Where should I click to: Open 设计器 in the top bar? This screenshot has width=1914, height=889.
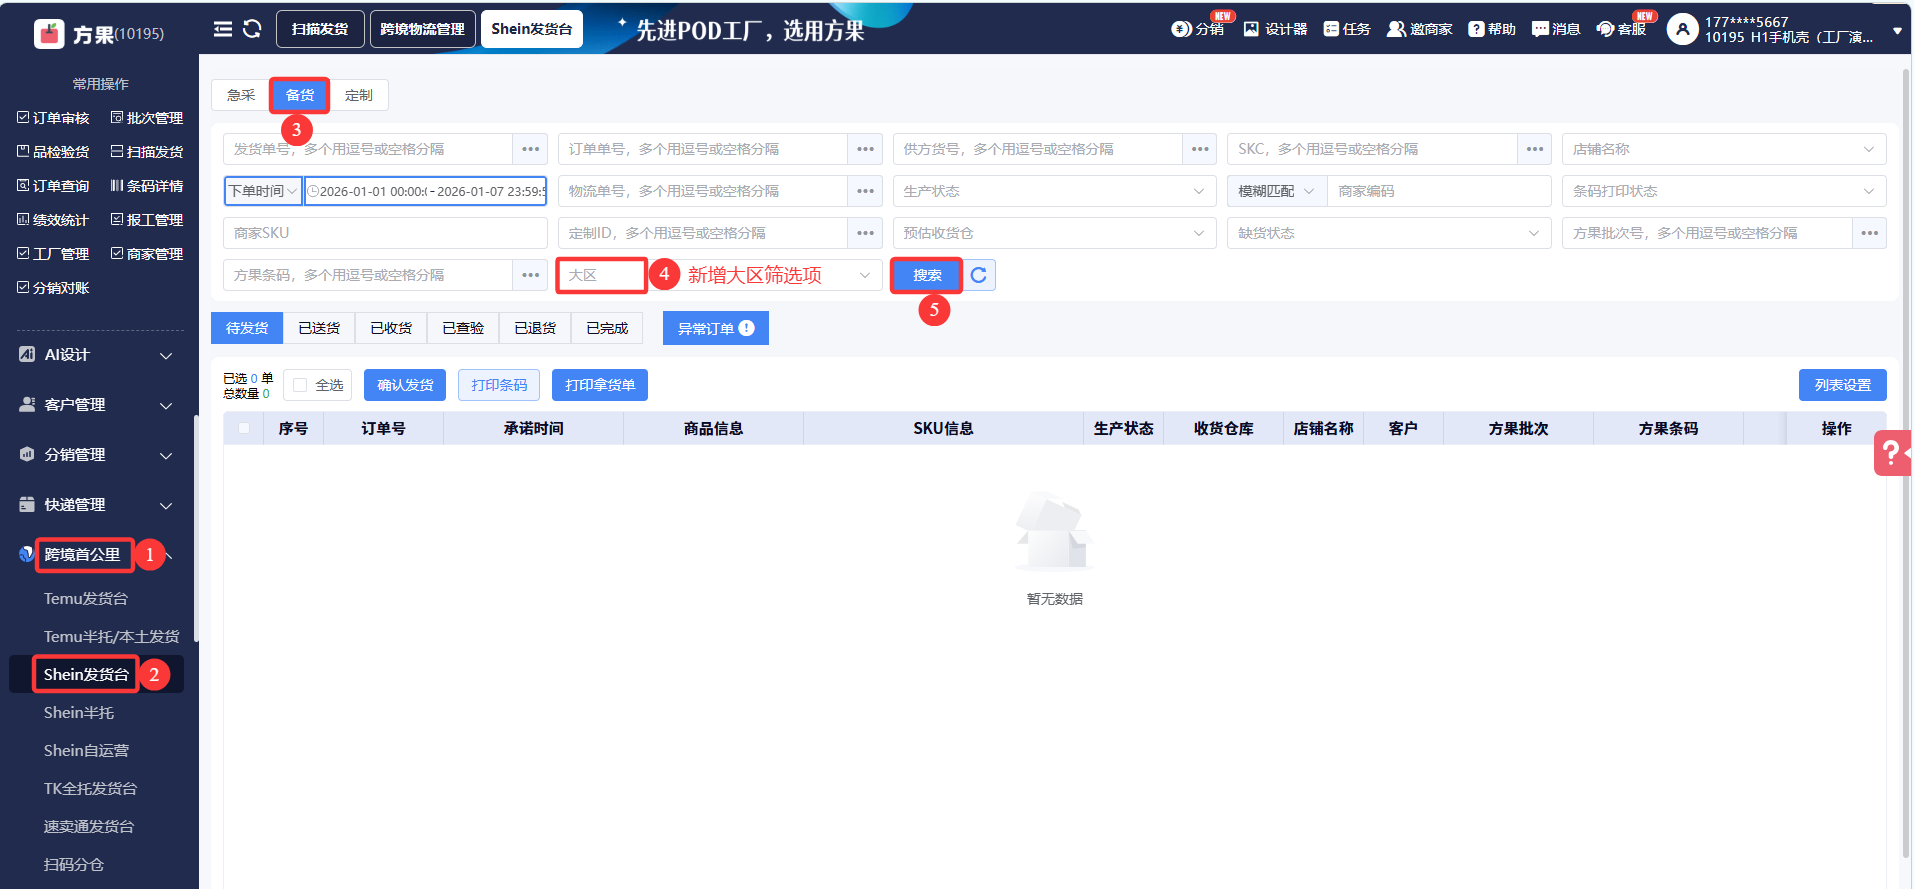[1276, 29]
